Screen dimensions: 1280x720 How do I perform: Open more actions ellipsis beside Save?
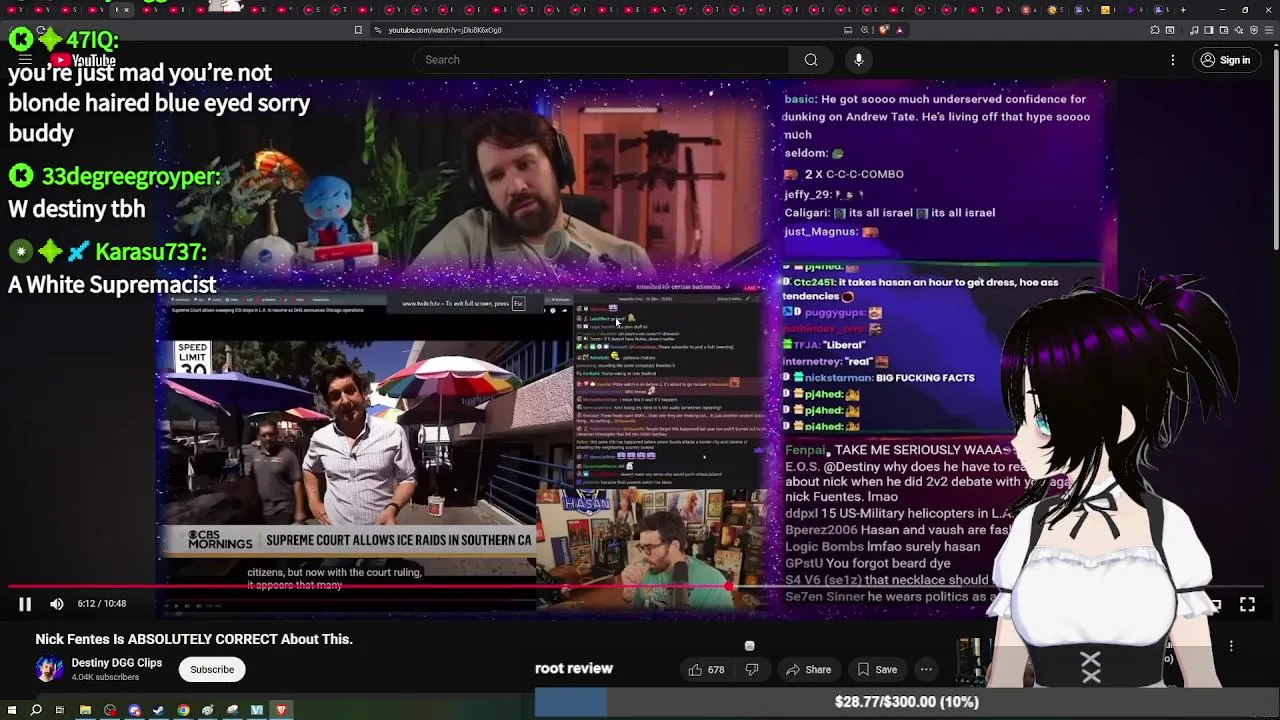[926, 670]
